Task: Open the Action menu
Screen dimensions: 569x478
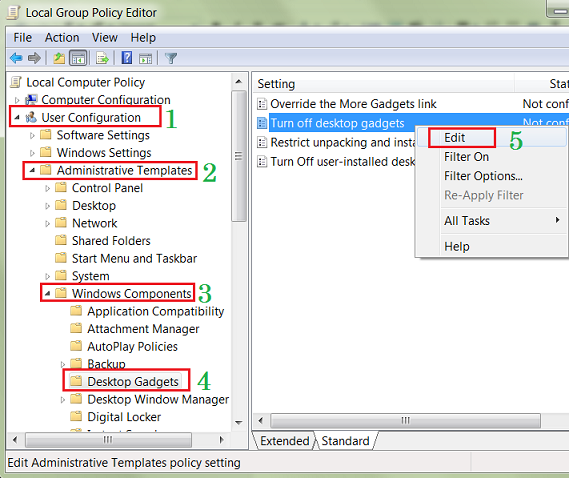Action: tap(62, 38)
